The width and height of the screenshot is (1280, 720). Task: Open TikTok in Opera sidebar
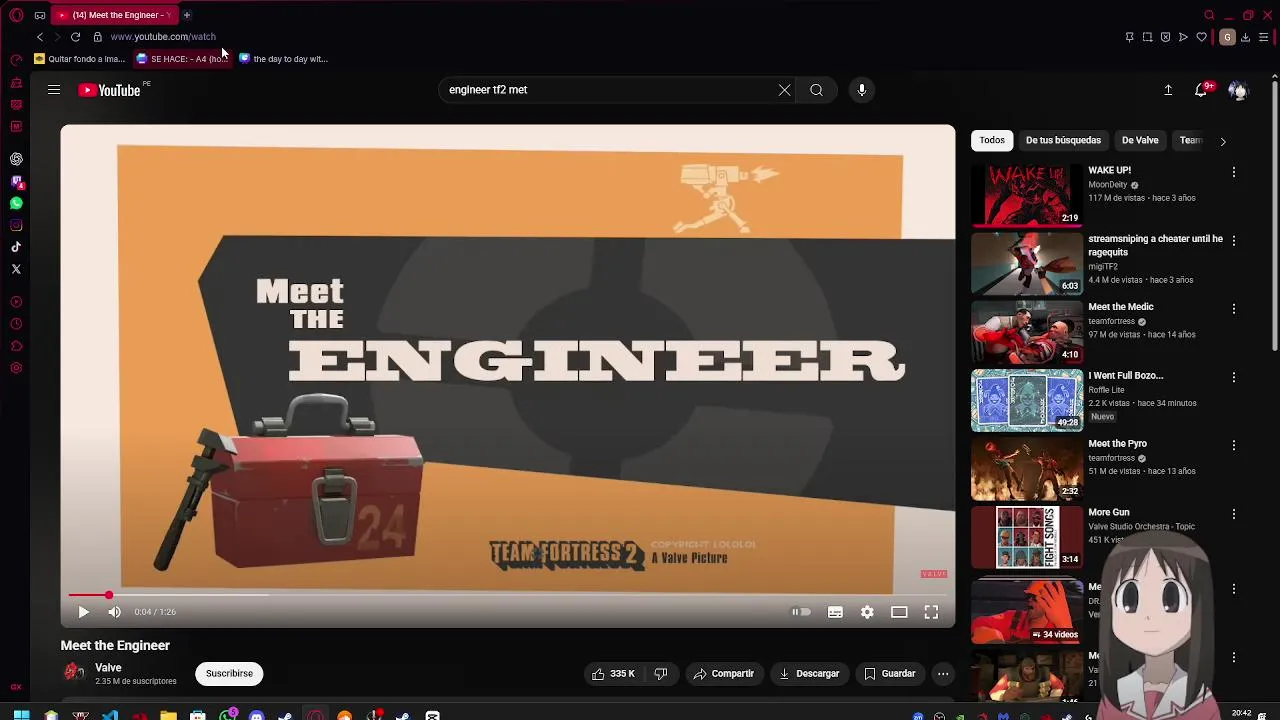[x=16, y=247]
